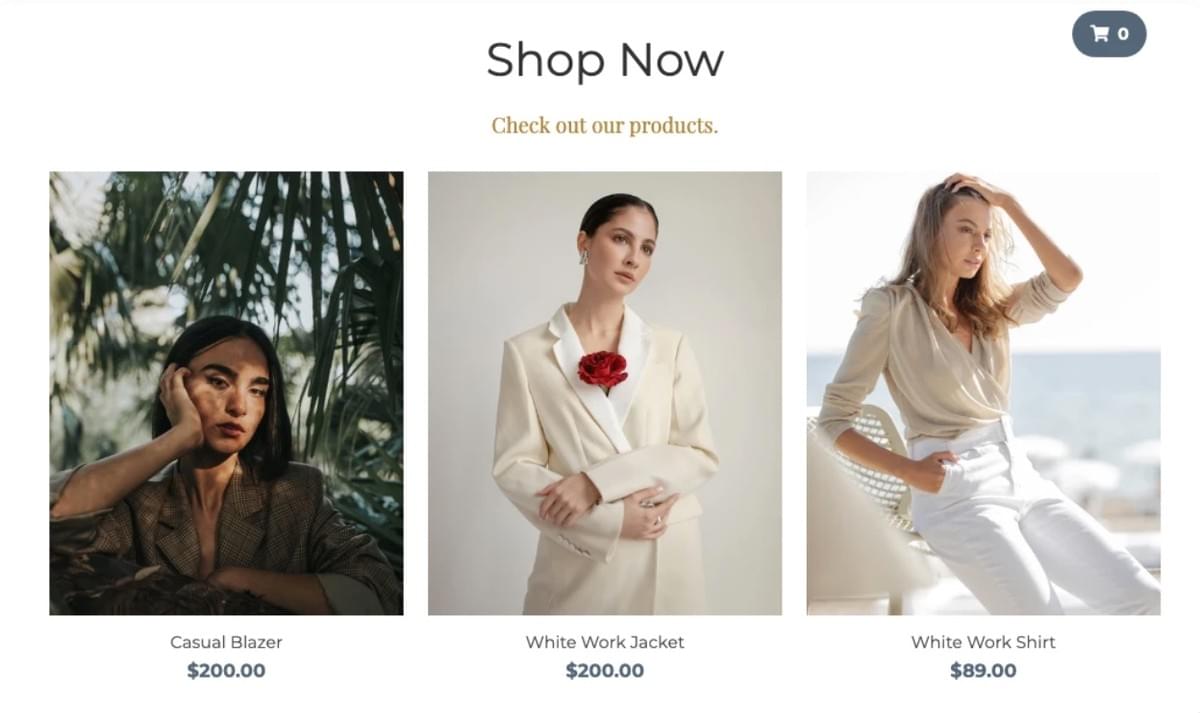Click the red rose on the jacket photo
Screen dimensions: 1200x713
(x=602, y=369)
